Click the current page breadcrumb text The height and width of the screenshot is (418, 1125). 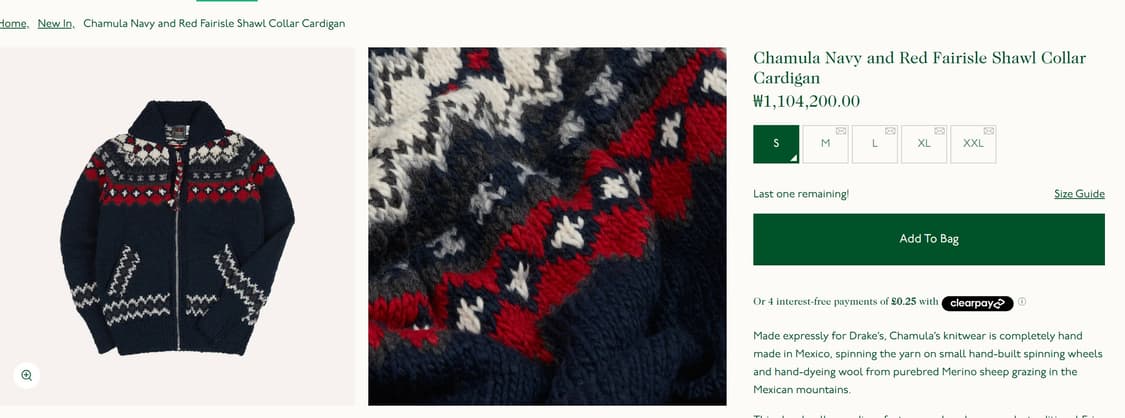click(x=214, y=24)
